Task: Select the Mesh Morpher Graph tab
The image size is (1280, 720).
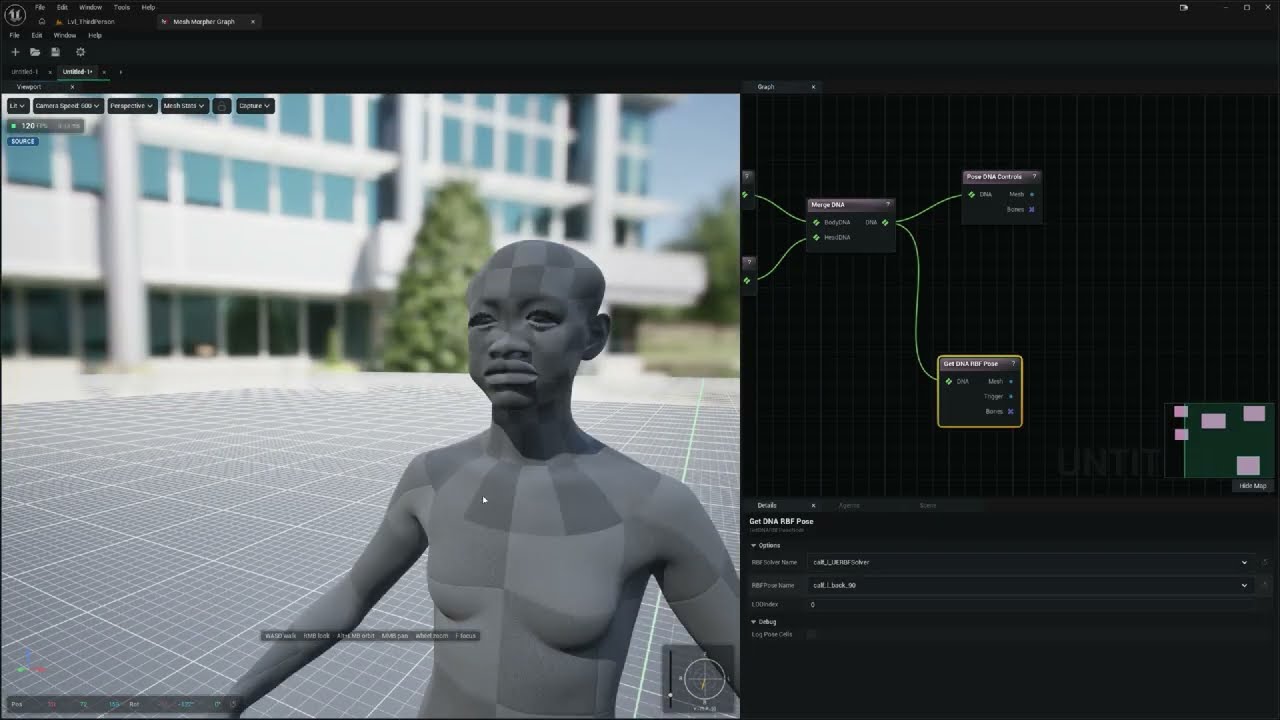Action: (204, 21)
